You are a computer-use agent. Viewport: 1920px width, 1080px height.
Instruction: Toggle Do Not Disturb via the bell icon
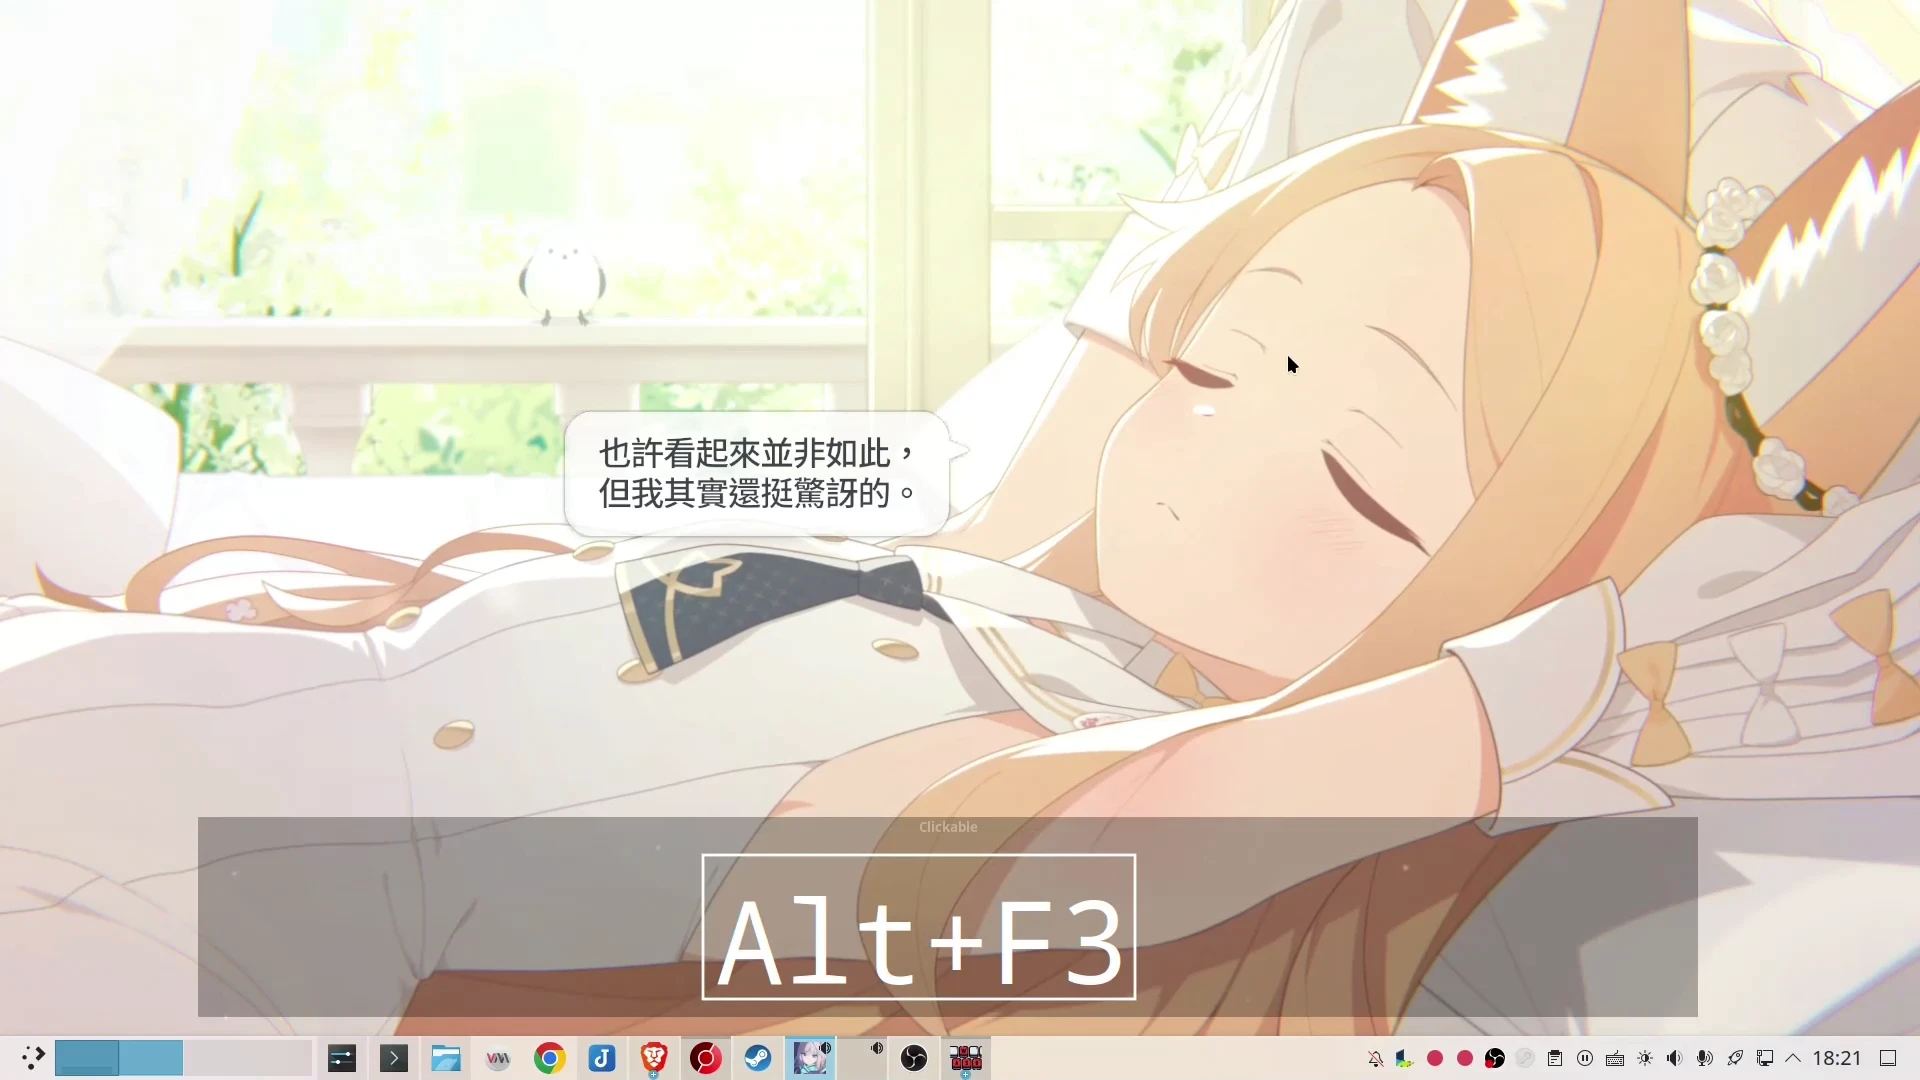pos(1375,1058)
